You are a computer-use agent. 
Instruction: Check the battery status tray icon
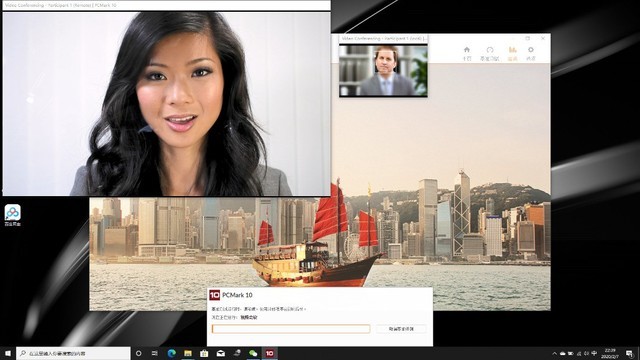coord(571,353)
